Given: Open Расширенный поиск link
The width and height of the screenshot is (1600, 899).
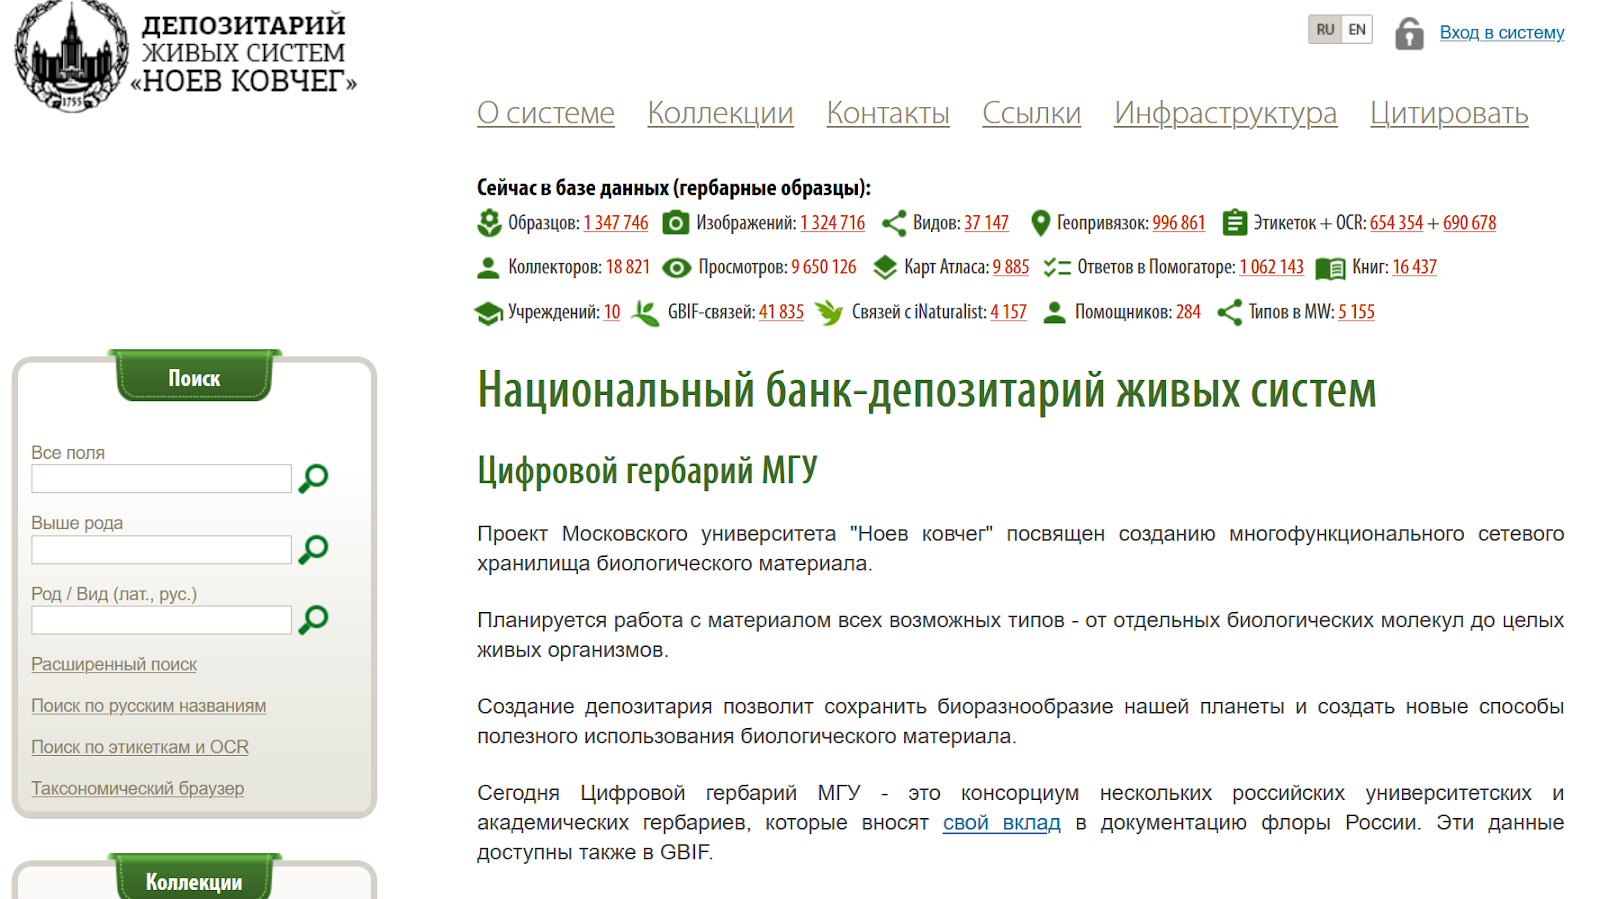Looking at the screenshot, I should point(114,664).
